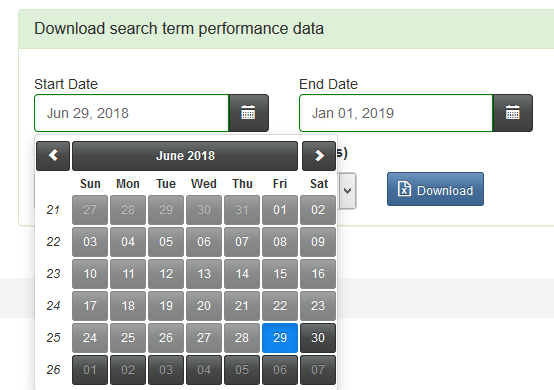Viewport: 554px width, 390px height.
Task: Click "Download search term performance data" heading
Action: tap(179, 29)
